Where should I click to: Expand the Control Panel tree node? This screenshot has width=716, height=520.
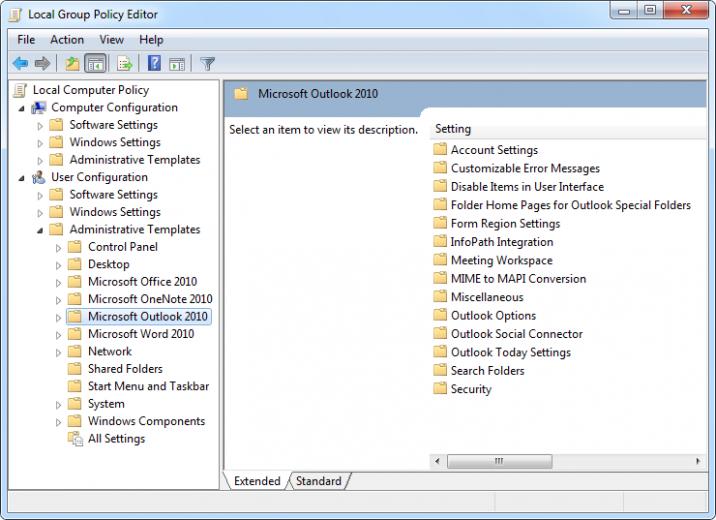click(x=58, y=248)
